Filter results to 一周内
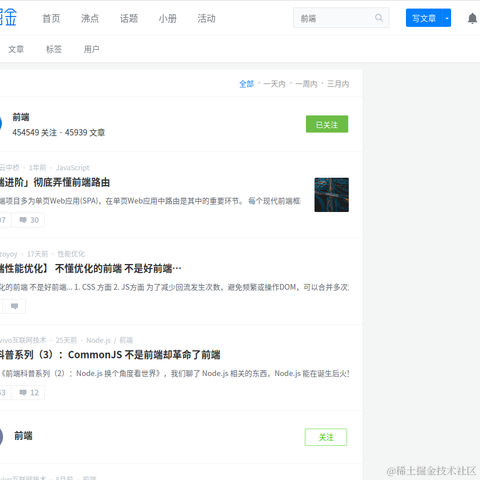The width and height of the screenshot is (480, 480). (306, 84)
